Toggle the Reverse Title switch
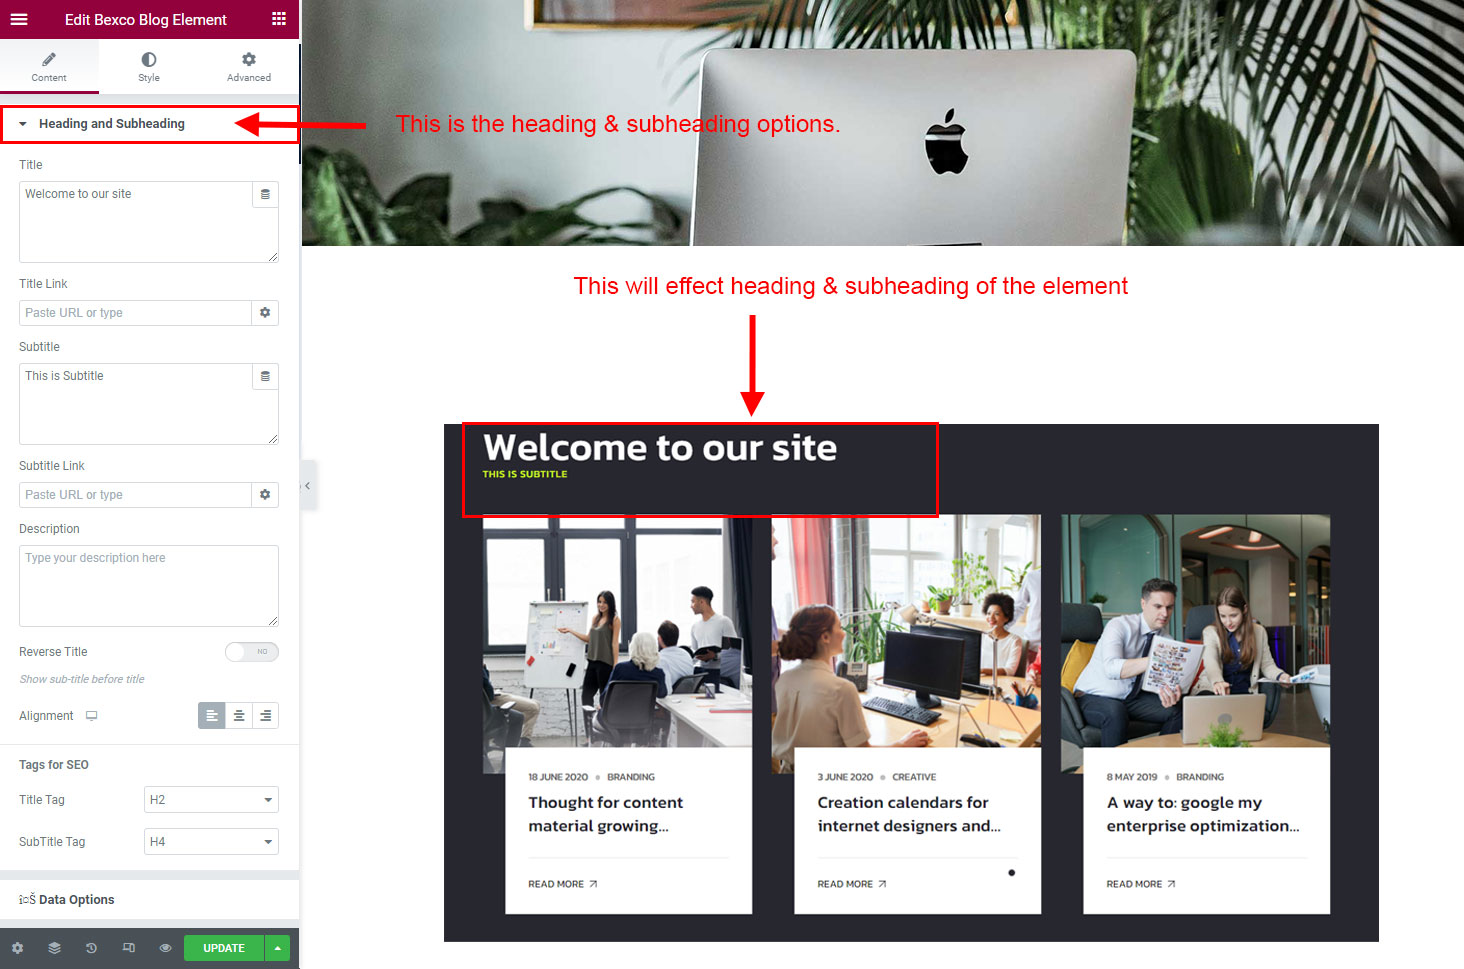 tap(252, 652)
